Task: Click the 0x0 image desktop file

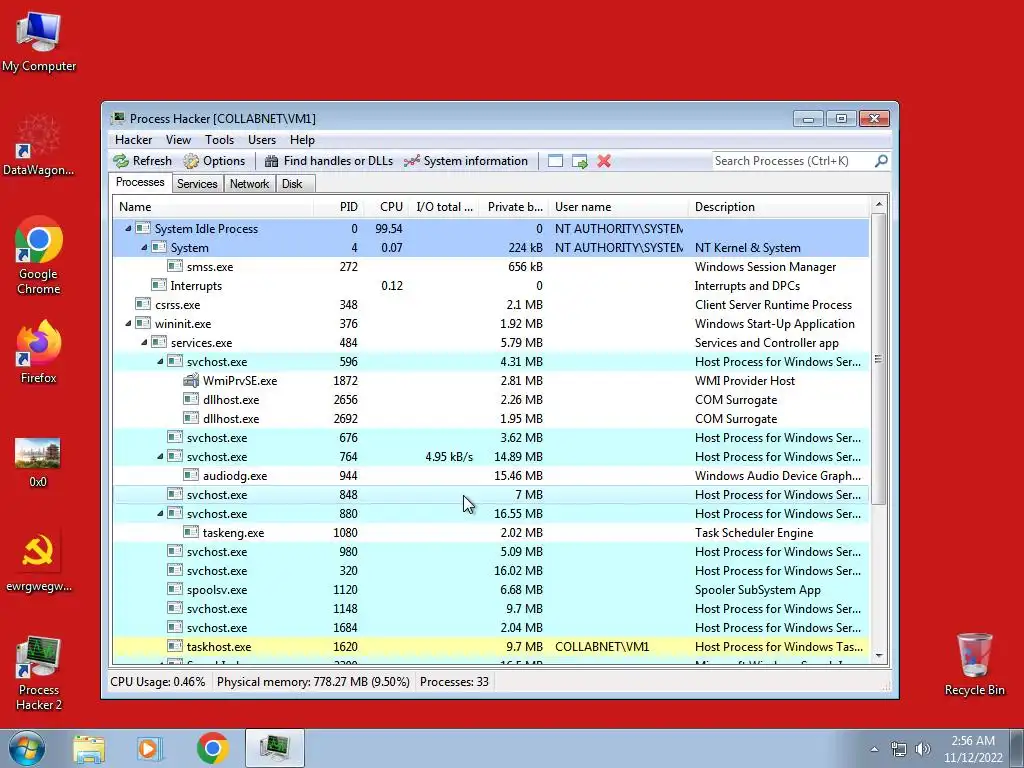Action: (x=38, y=462)
